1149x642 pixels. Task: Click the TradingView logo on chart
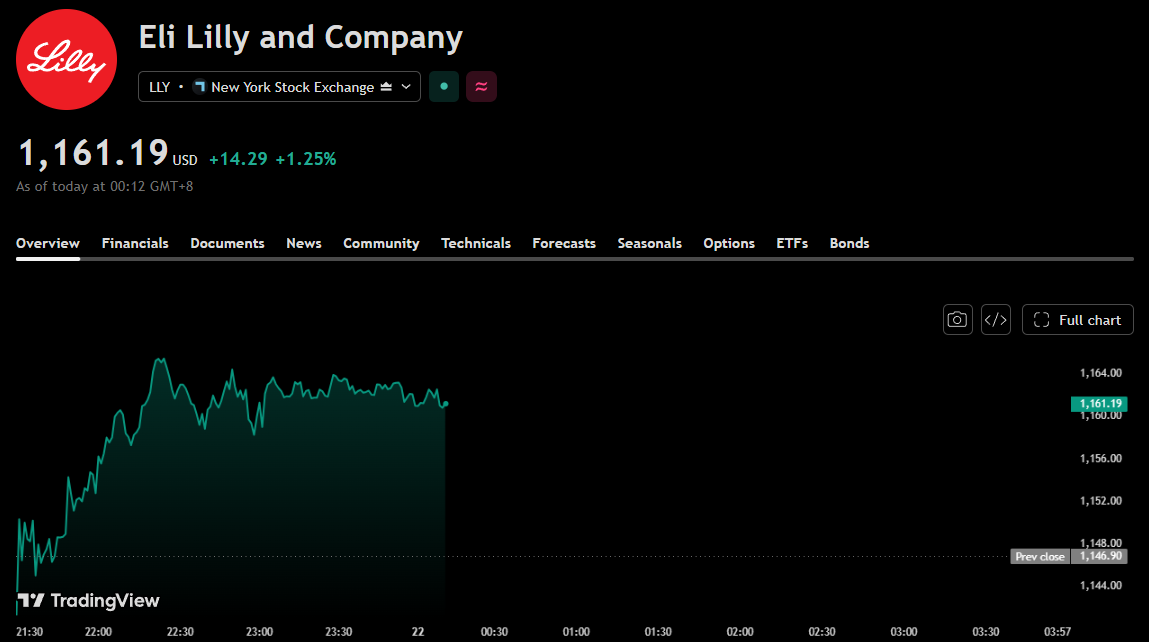89,601
